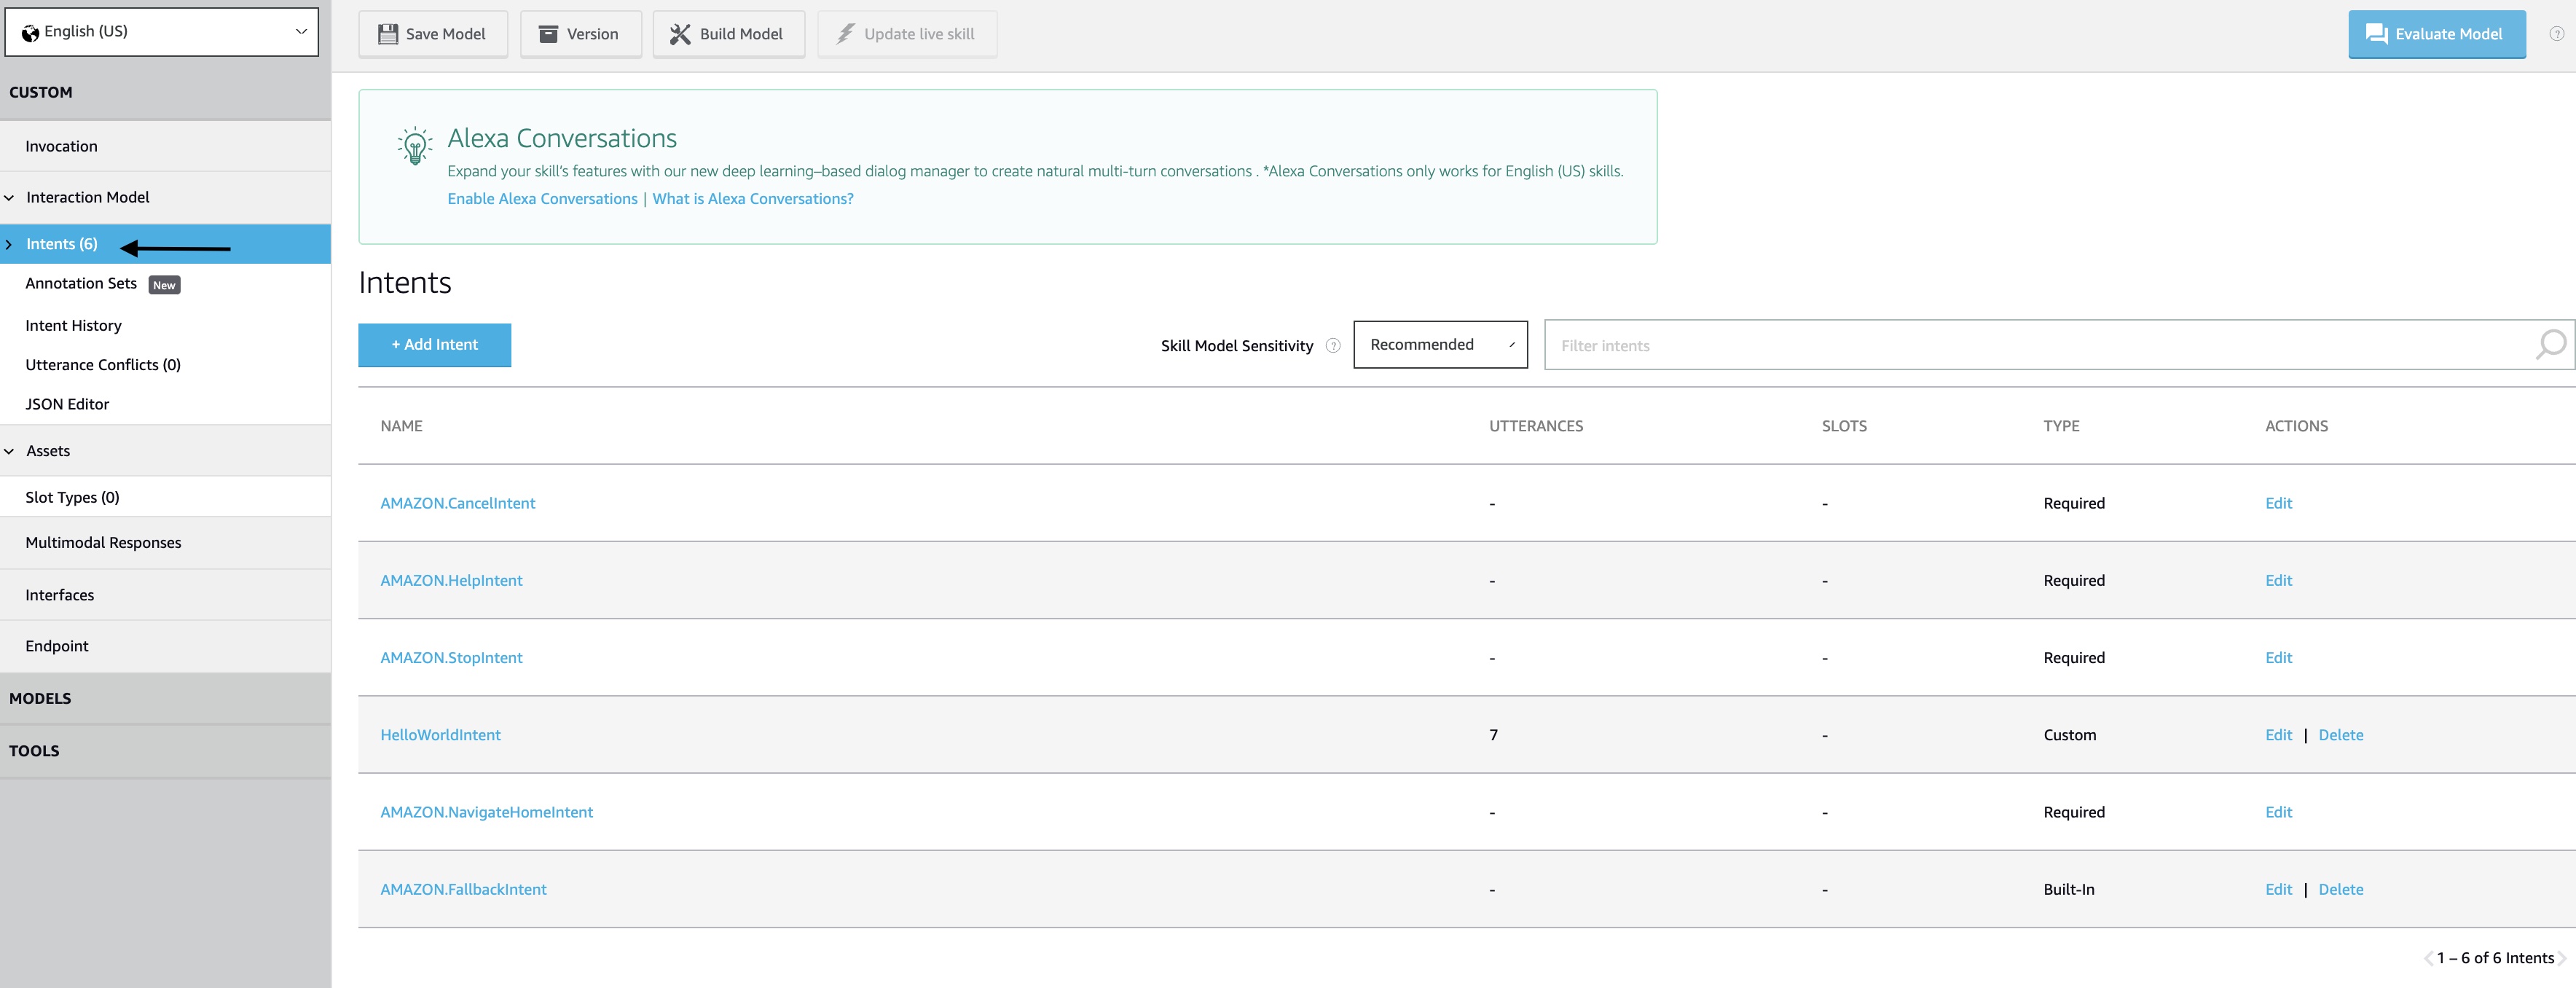This screenshot has width=2576, height=988.
Task: Open the Version button
Action: (x=580, y=34)
